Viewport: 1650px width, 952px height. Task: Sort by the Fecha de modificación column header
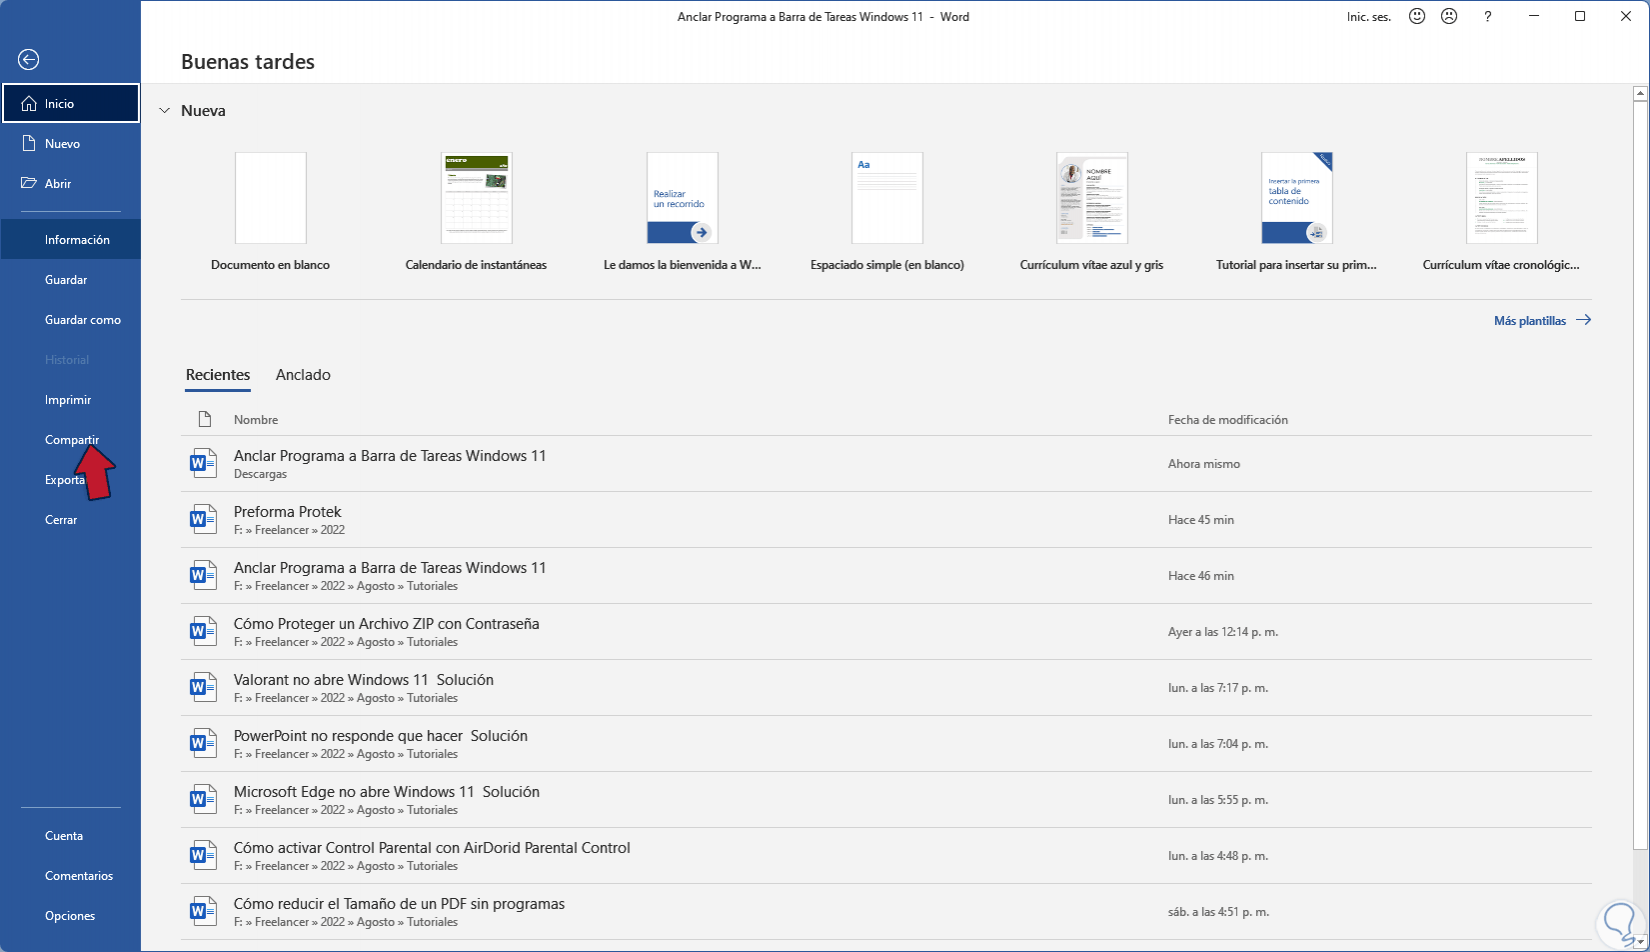point(1228,420)
